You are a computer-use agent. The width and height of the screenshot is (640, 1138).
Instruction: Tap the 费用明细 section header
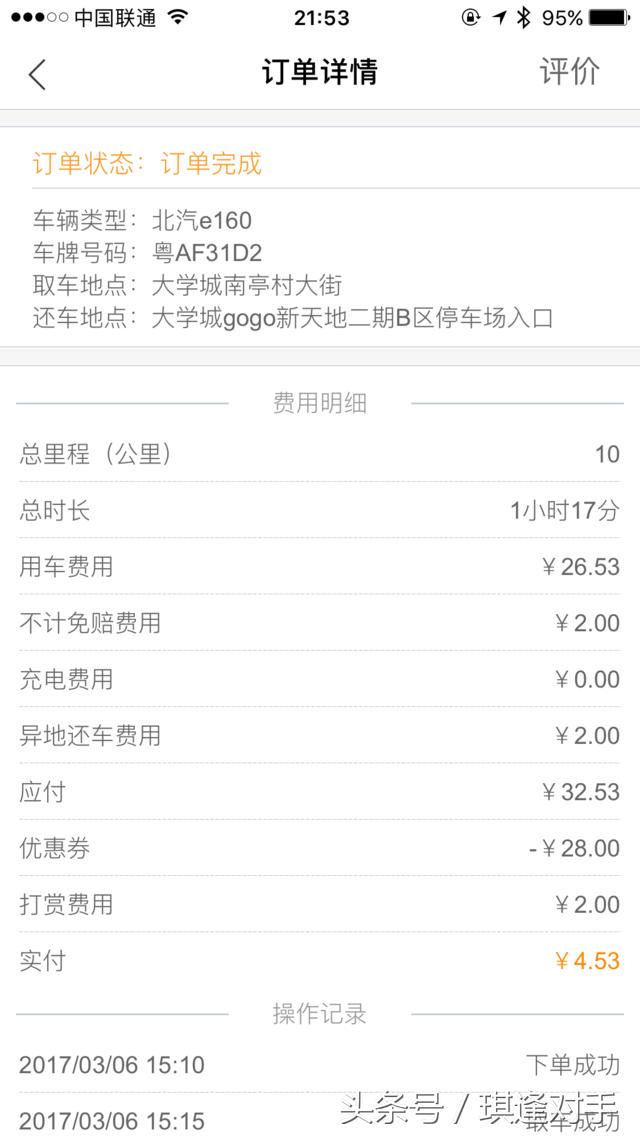click(x=320, y=403)
